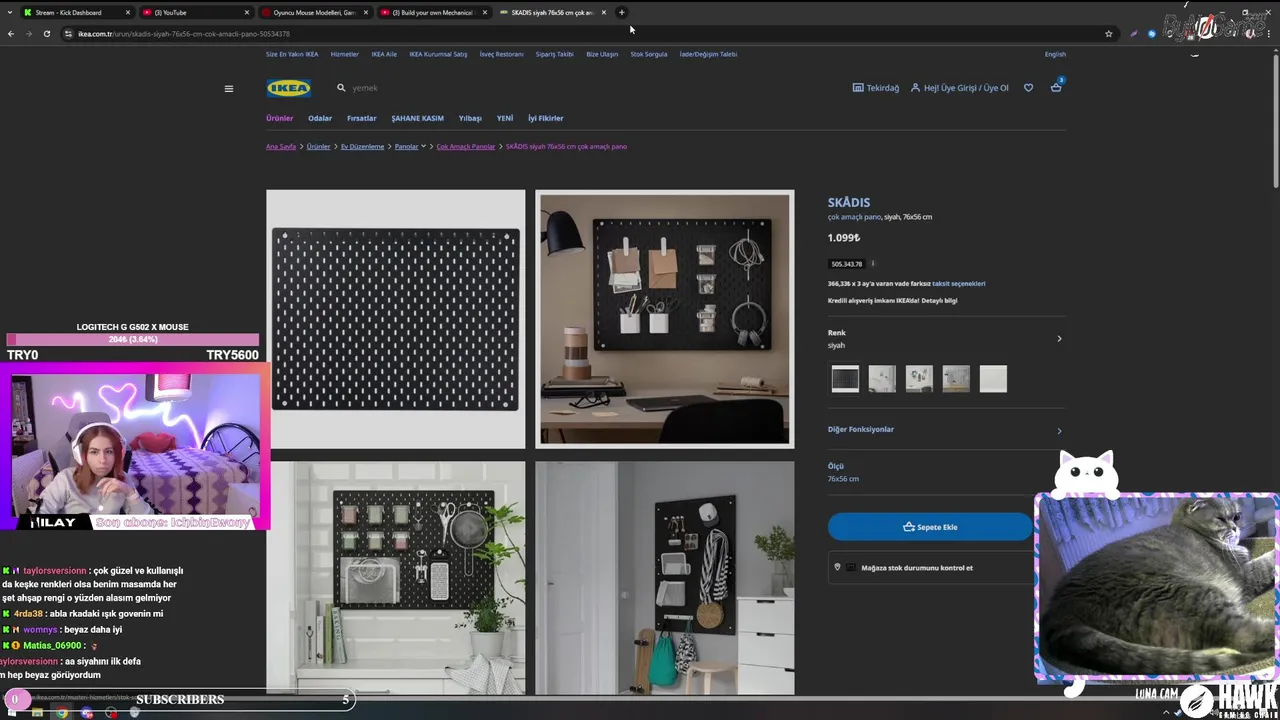The image size is (1280, 720).
Task: Click Hizmetler top link
Action: pos(345,54)
